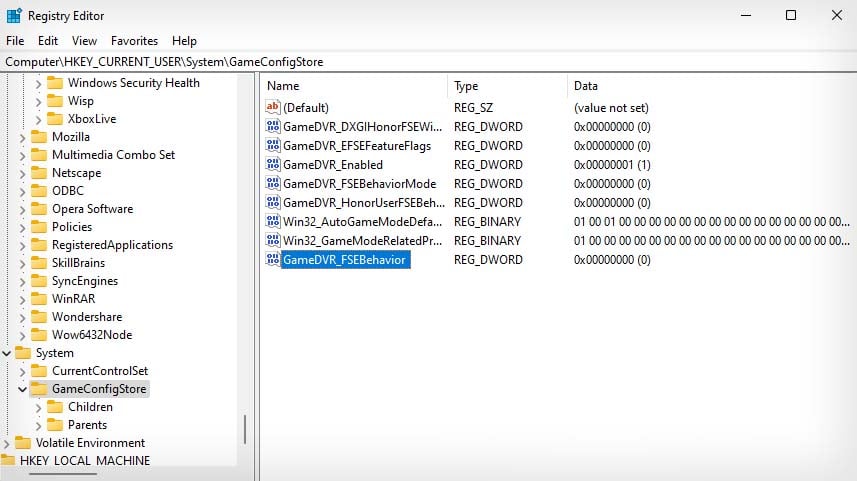Image resolution: width=857 pixels, height=481 pixels.
Task: Select GameDVR_EFSEFeatureFlags DWORD icon
Action: coord(273,145)
